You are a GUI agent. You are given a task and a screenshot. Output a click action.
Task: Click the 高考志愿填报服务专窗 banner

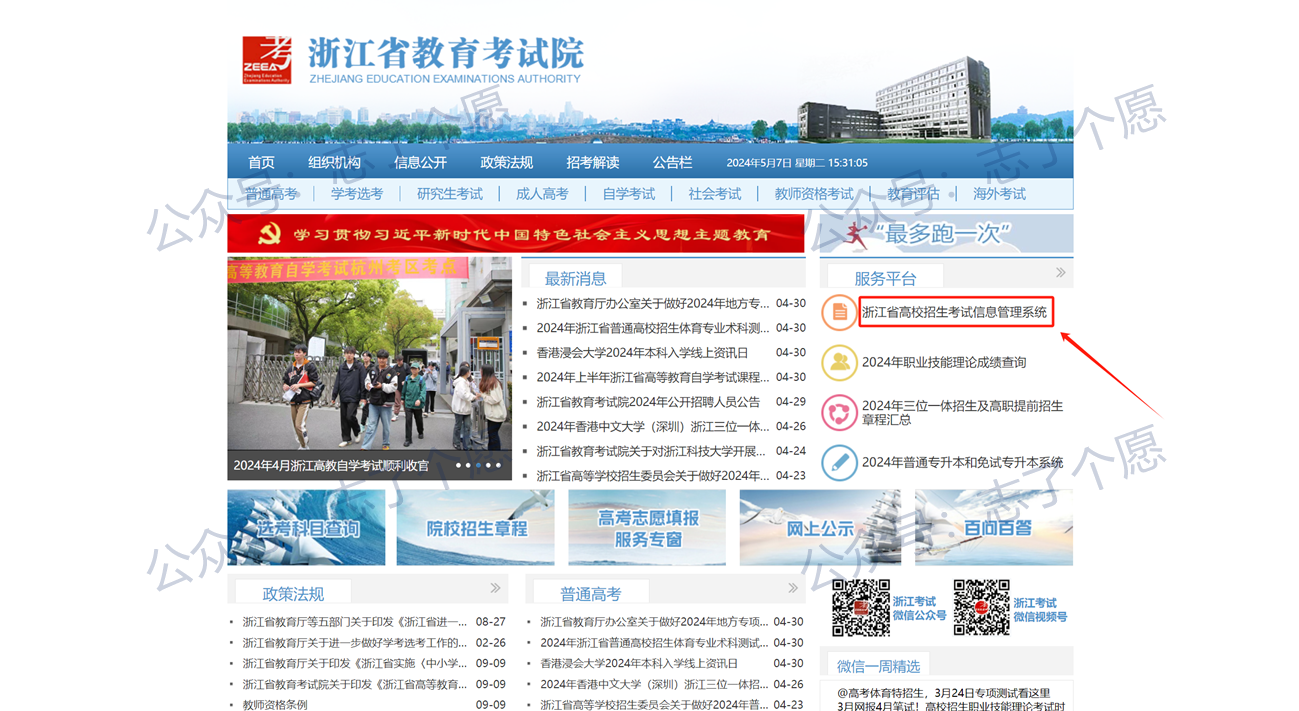647,528
